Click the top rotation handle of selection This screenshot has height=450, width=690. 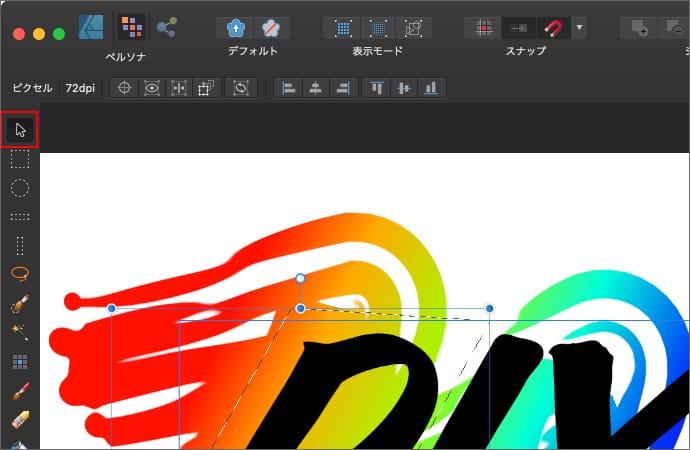pyautogui.click(x=300, y=278)
